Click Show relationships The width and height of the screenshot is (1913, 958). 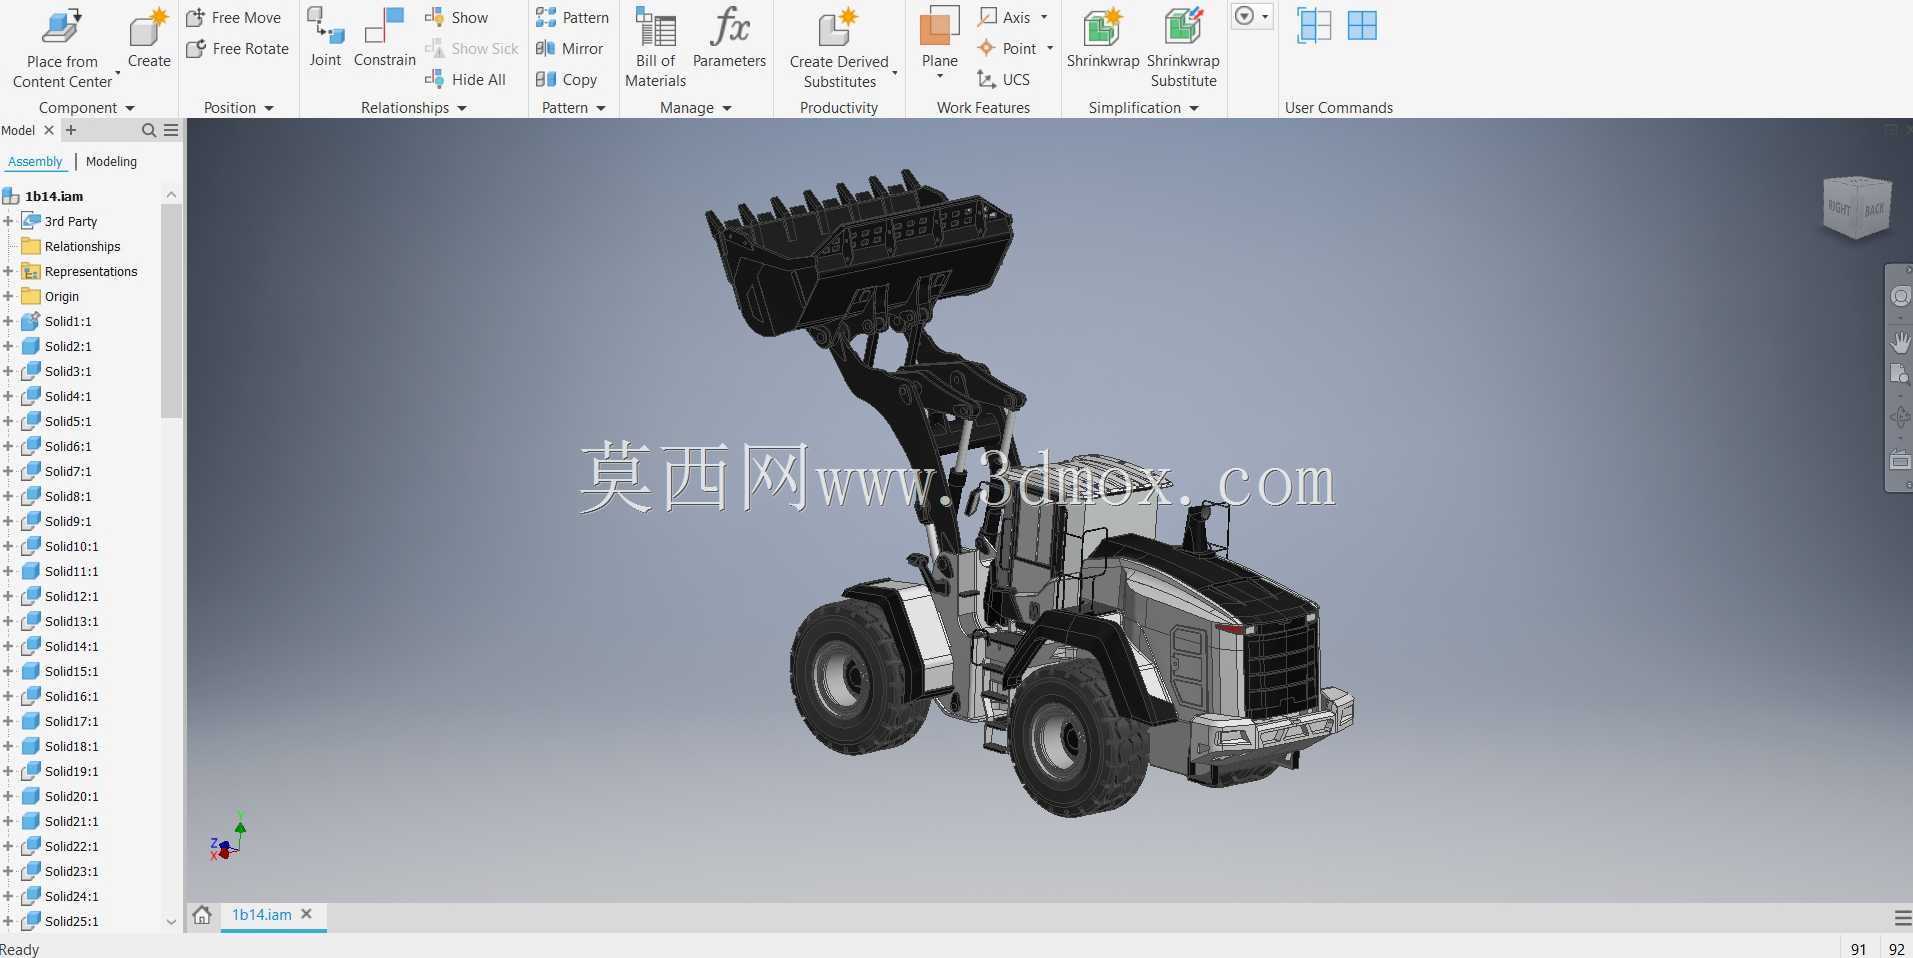click(456, 17)
